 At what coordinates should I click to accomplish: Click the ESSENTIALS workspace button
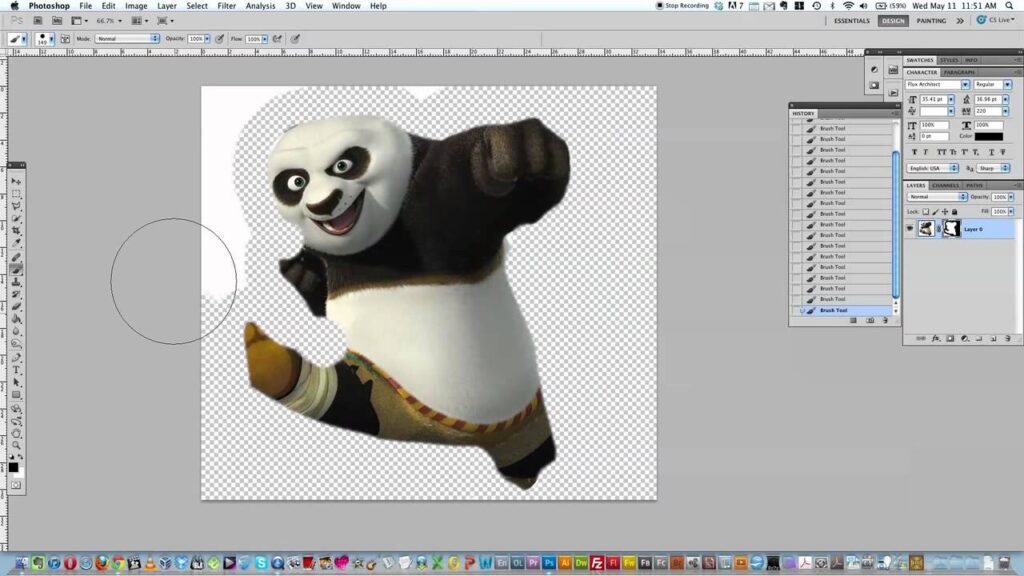click(x=852, y=20)
